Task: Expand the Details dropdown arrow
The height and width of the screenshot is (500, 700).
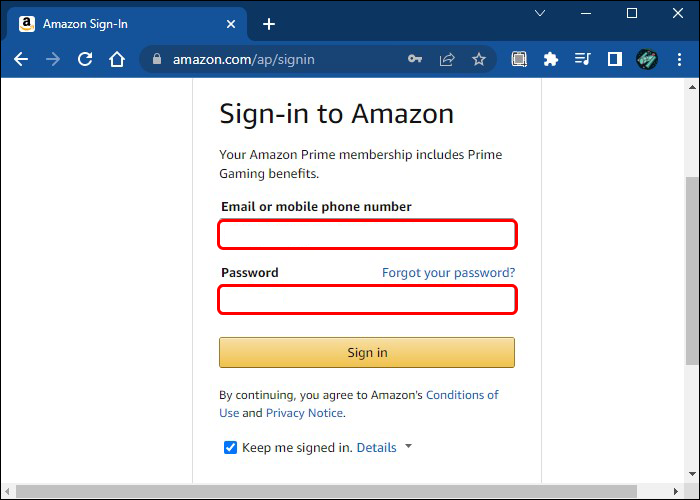Action: coord(408,447)
